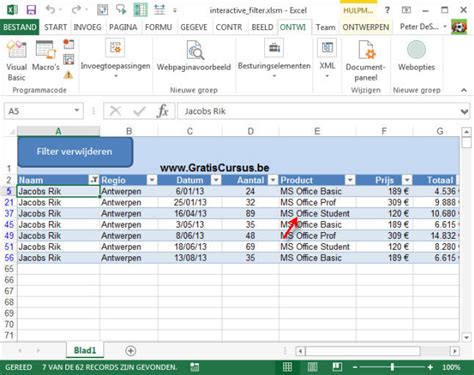Open the XML group
474x375 pixels.
(327, 58)
